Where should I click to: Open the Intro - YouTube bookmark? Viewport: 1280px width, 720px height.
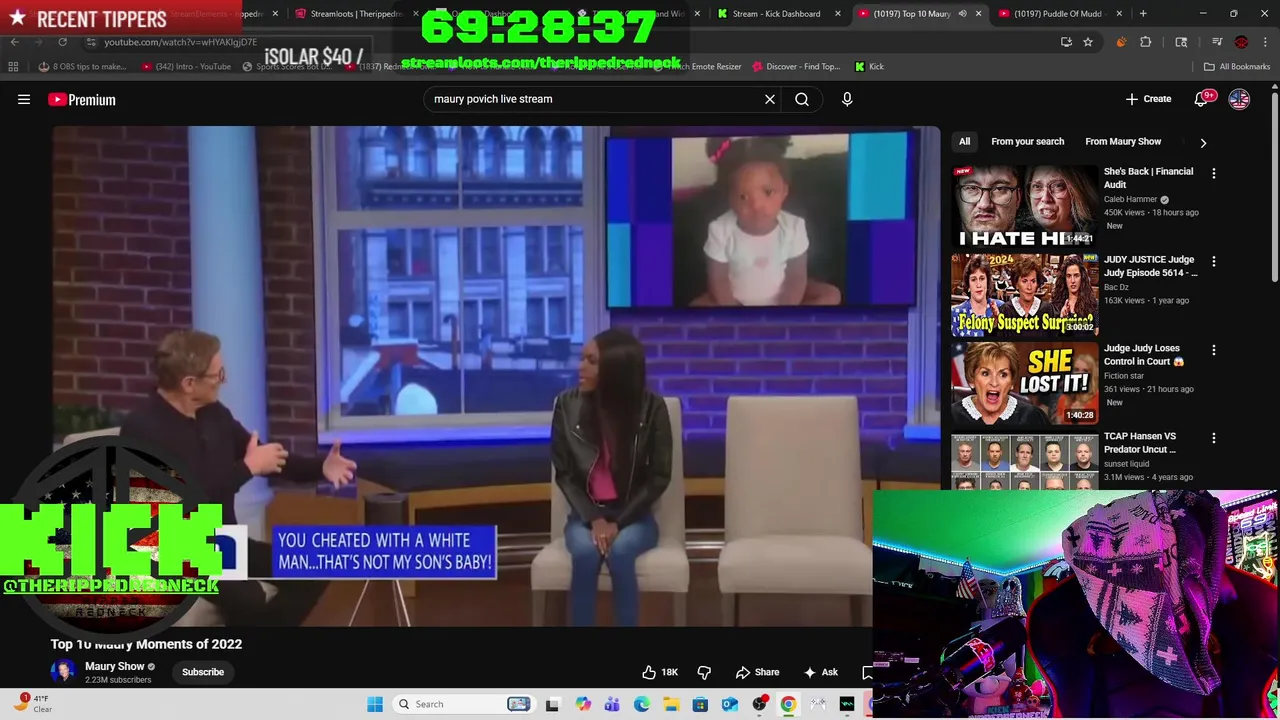tap(186, 66)
